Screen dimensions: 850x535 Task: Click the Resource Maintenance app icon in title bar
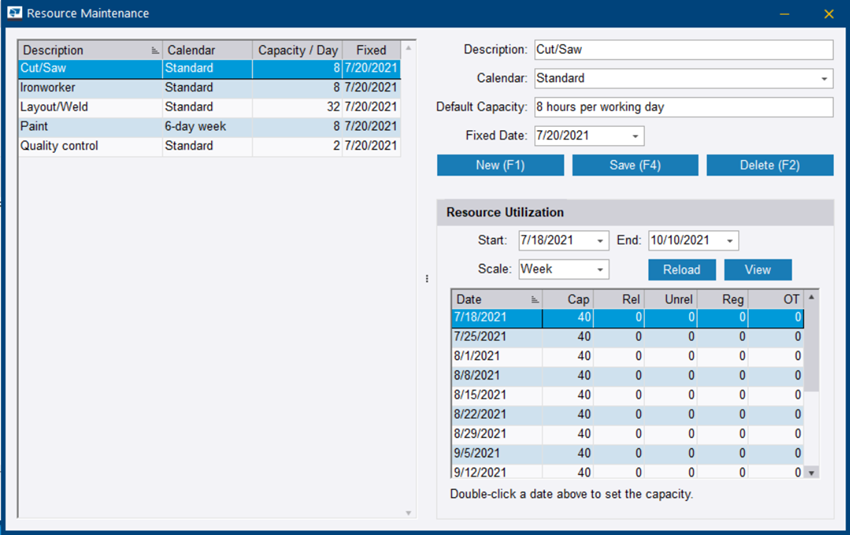pyautogui.click(x=14, y=14)
